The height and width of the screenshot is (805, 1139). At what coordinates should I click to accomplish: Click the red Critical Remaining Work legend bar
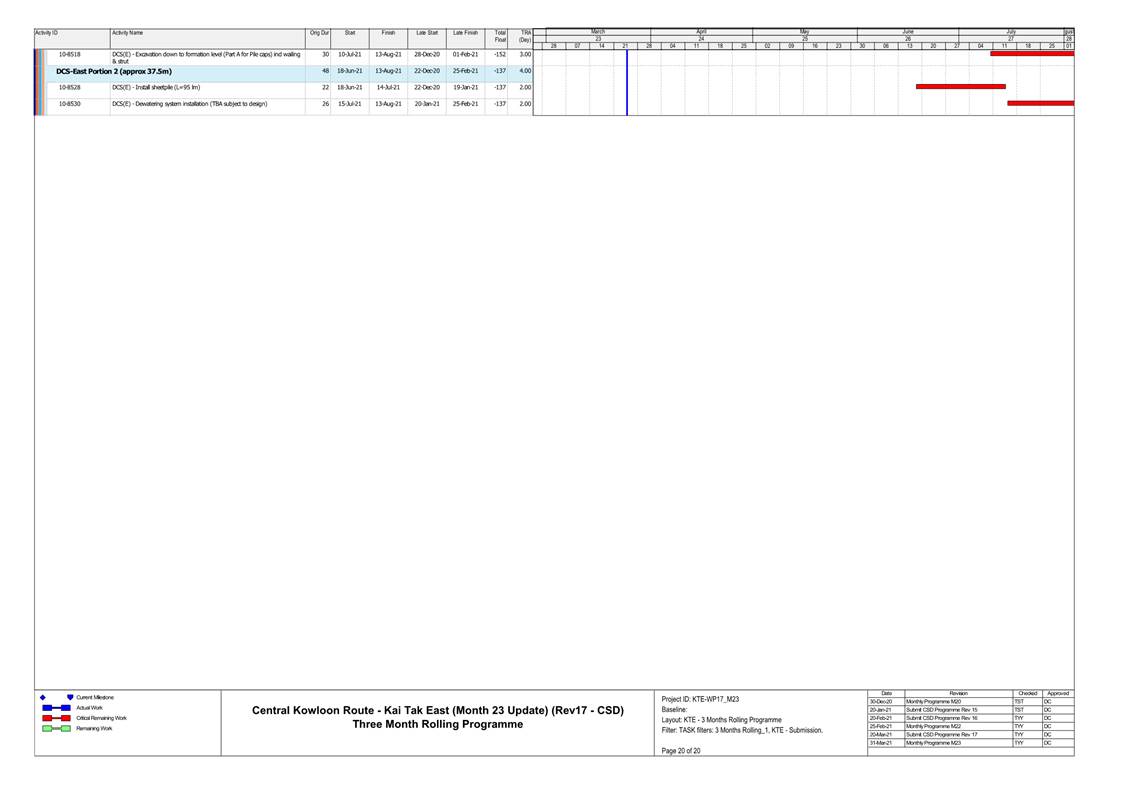(x=56, y=718)
